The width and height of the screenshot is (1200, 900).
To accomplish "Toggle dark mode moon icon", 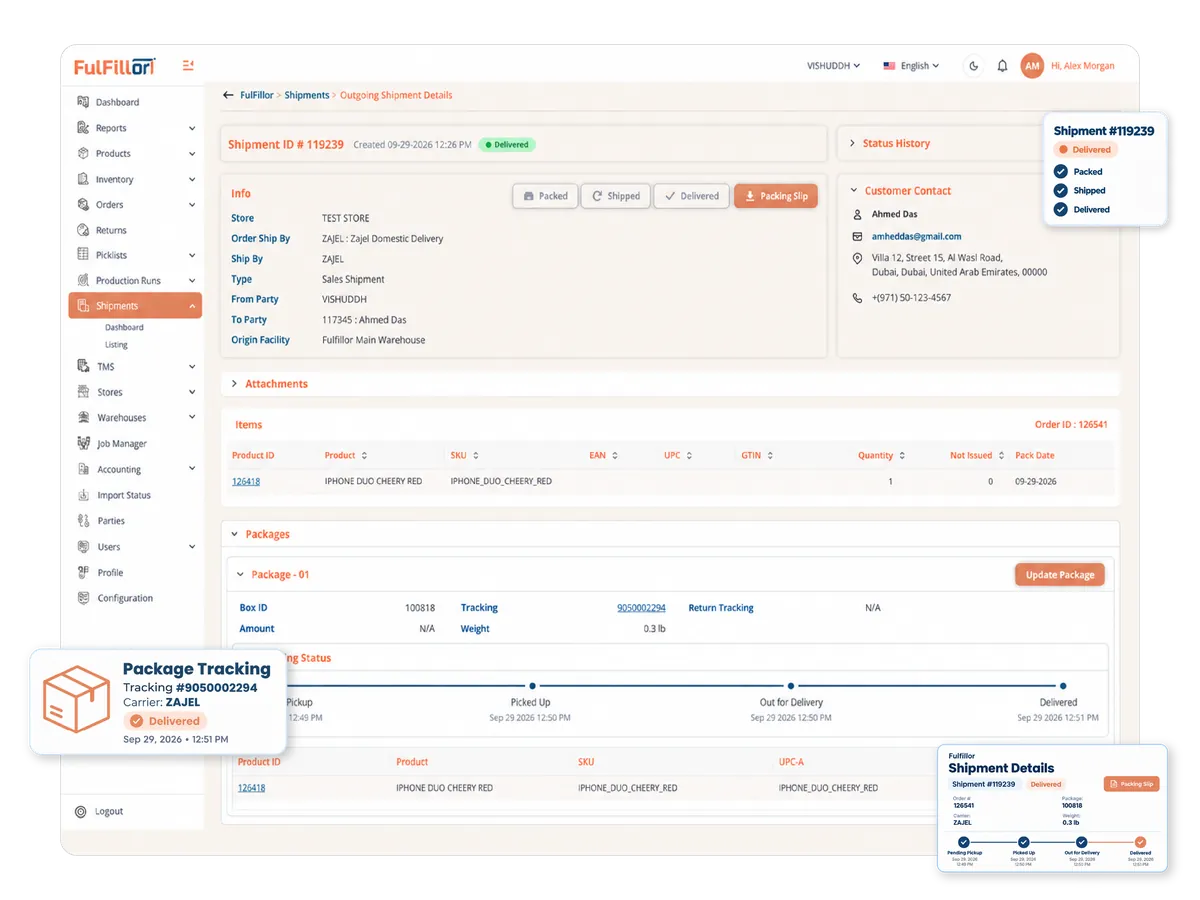I will coord(974,66).
